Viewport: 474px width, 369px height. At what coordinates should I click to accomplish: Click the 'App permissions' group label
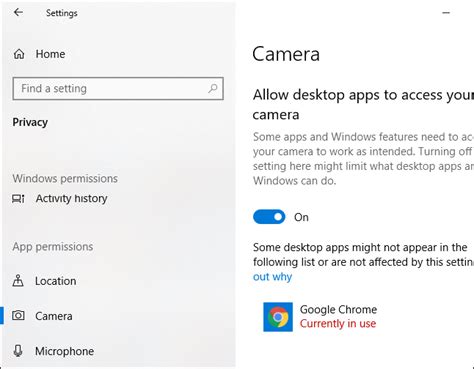pyautogui.click(x=53, y=247)
